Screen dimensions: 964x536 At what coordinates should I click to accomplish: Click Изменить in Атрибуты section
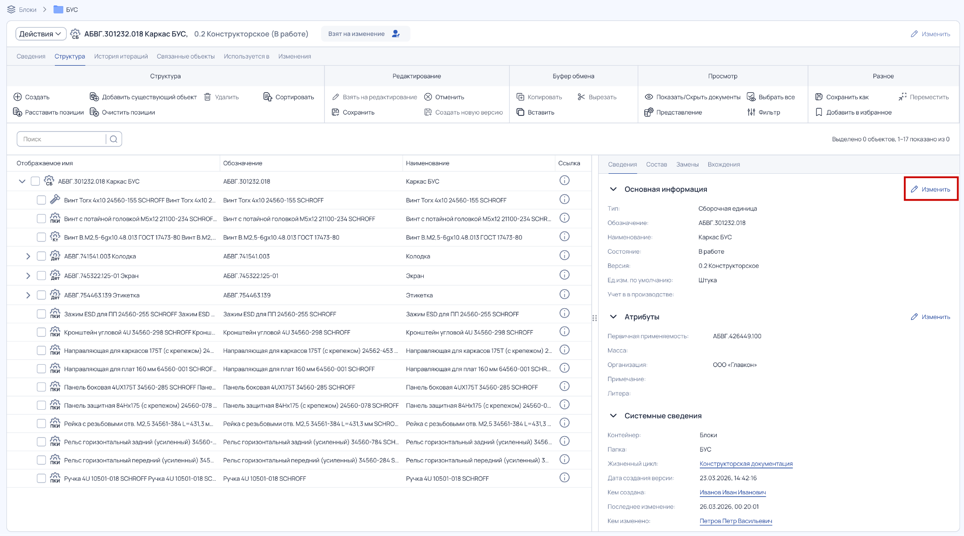(930, 317)
